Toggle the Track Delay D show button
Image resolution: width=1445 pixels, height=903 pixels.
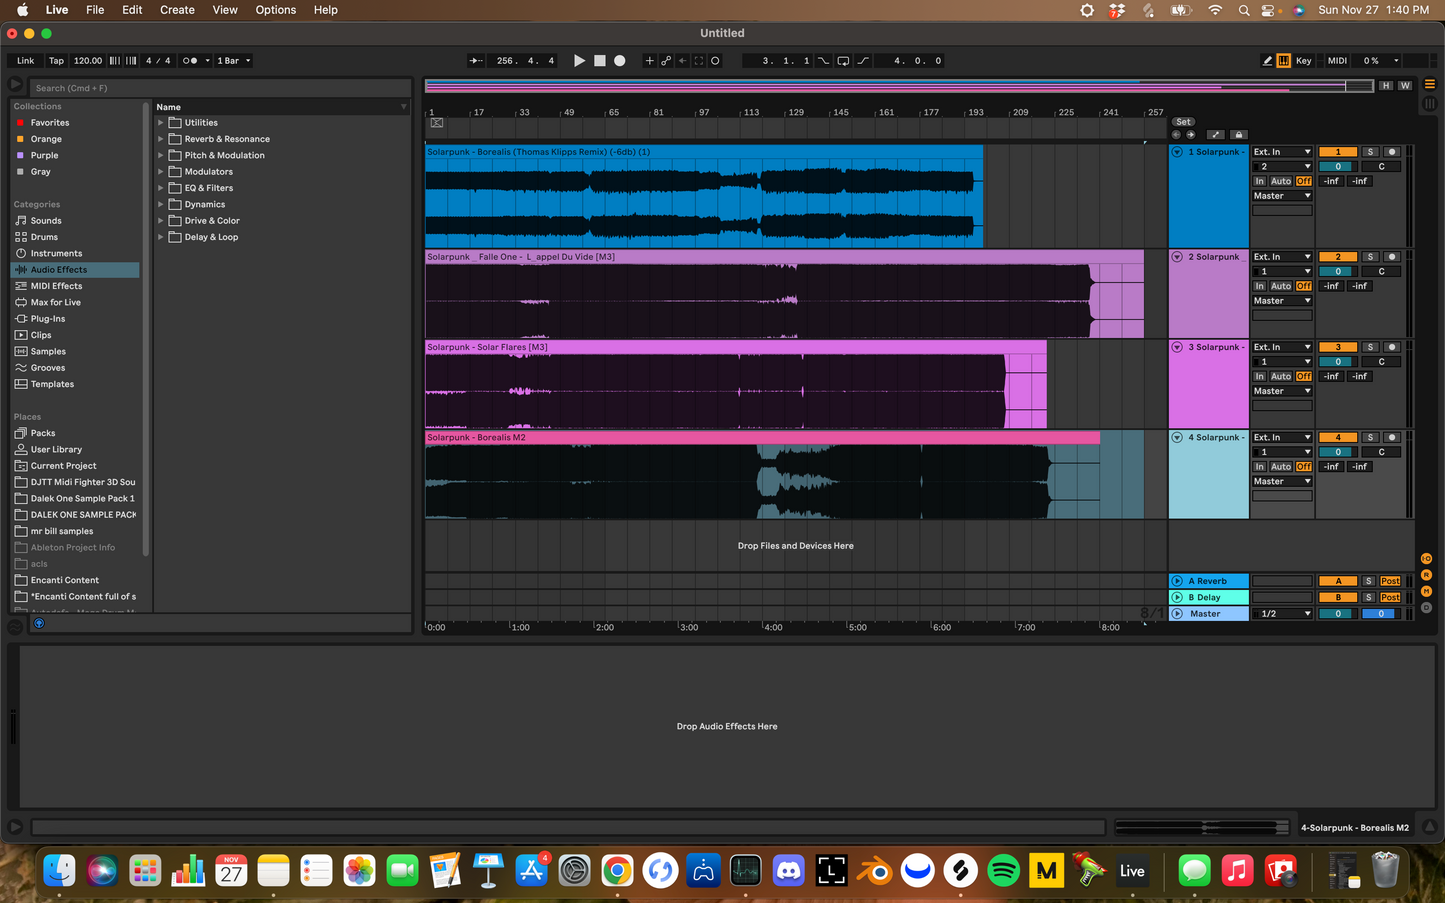coord(1427,607)
